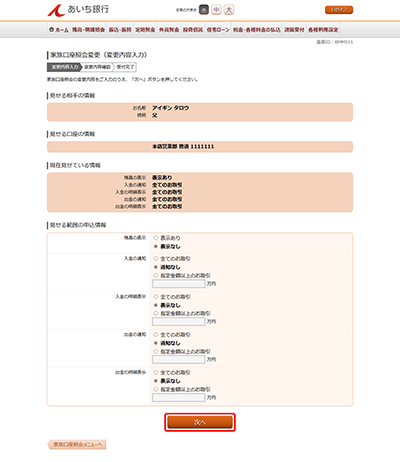Set font size to 中 (medium)

coord(216,10)
